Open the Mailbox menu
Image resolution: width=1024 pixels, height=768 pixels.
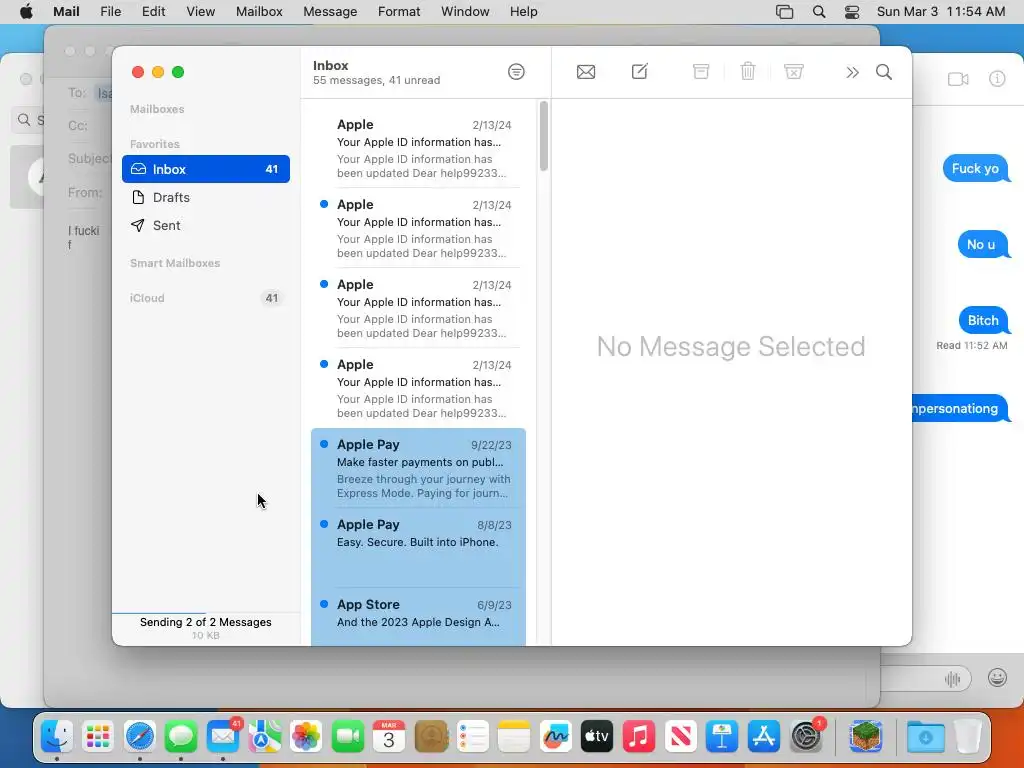click(x=259, y=12)
